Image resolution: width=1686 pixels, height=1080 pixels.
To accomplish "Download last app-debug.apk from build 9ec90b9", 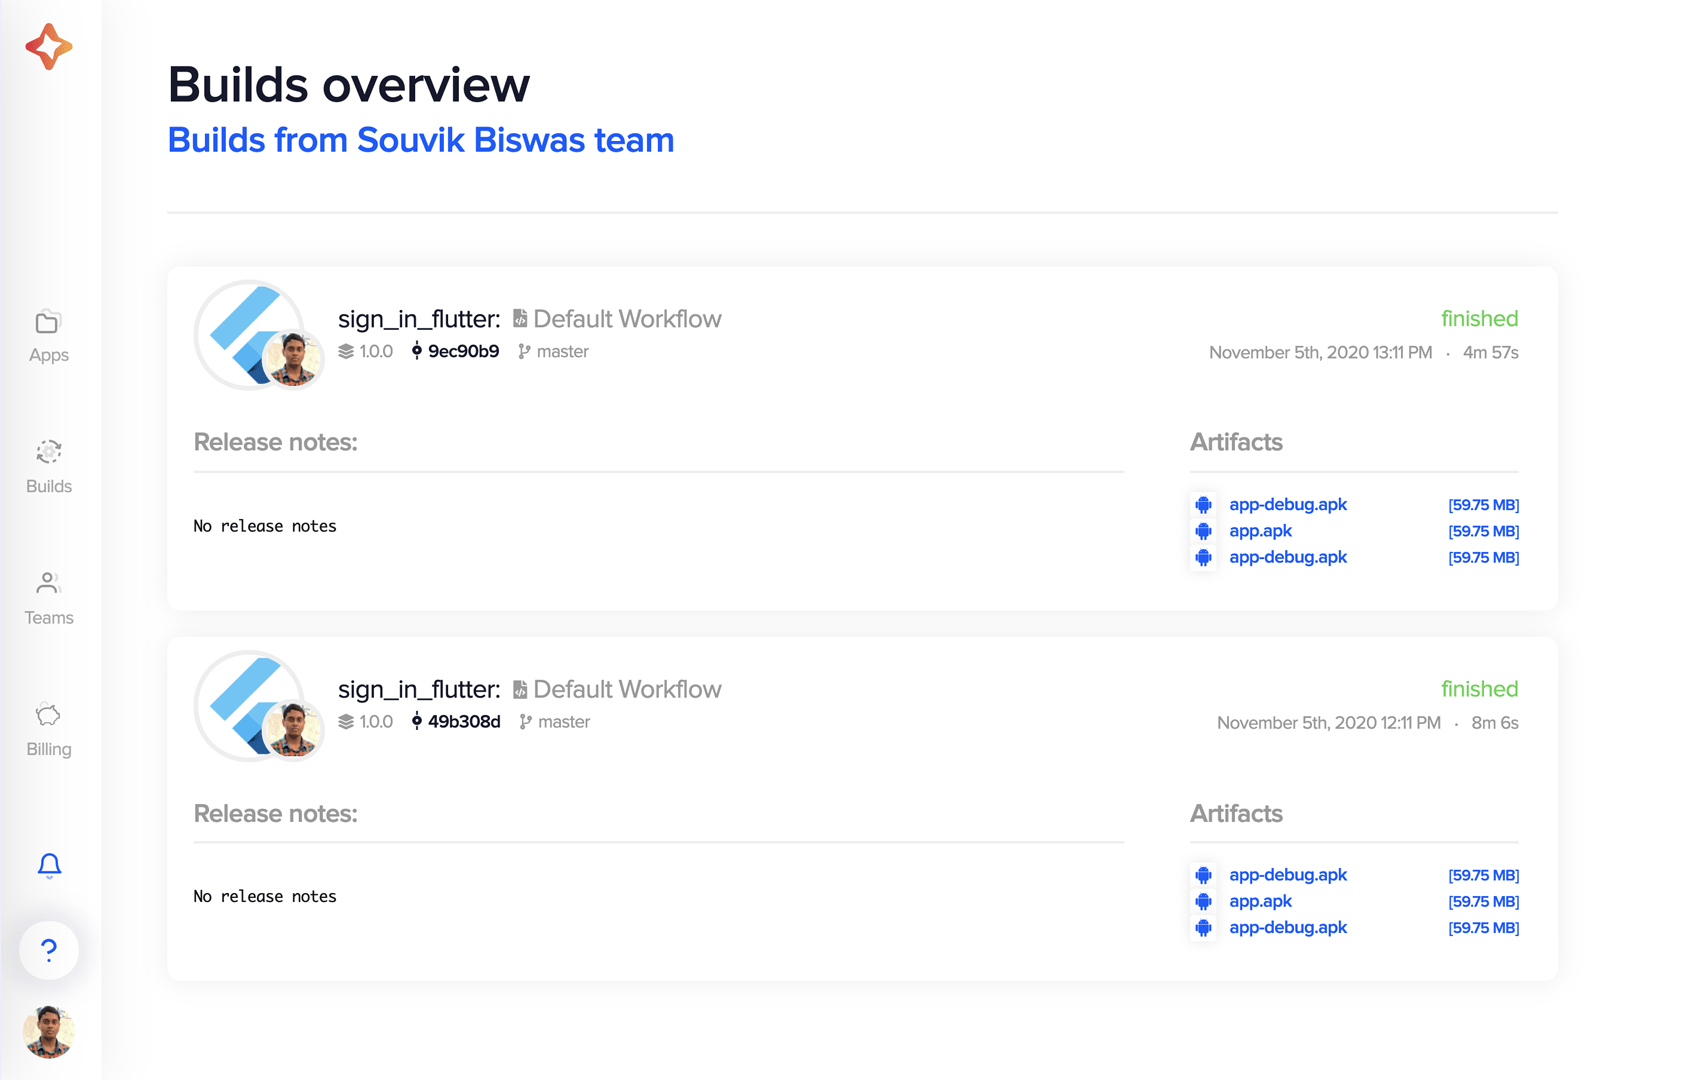I will (x=1288, y=557).
